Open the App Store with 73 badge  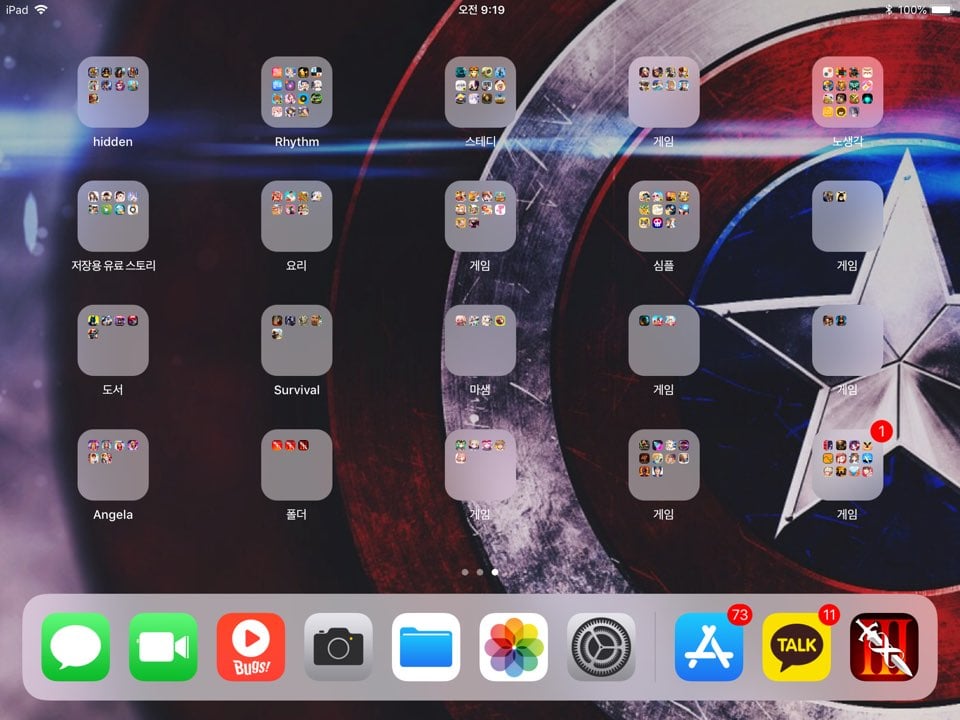[709, 647]
